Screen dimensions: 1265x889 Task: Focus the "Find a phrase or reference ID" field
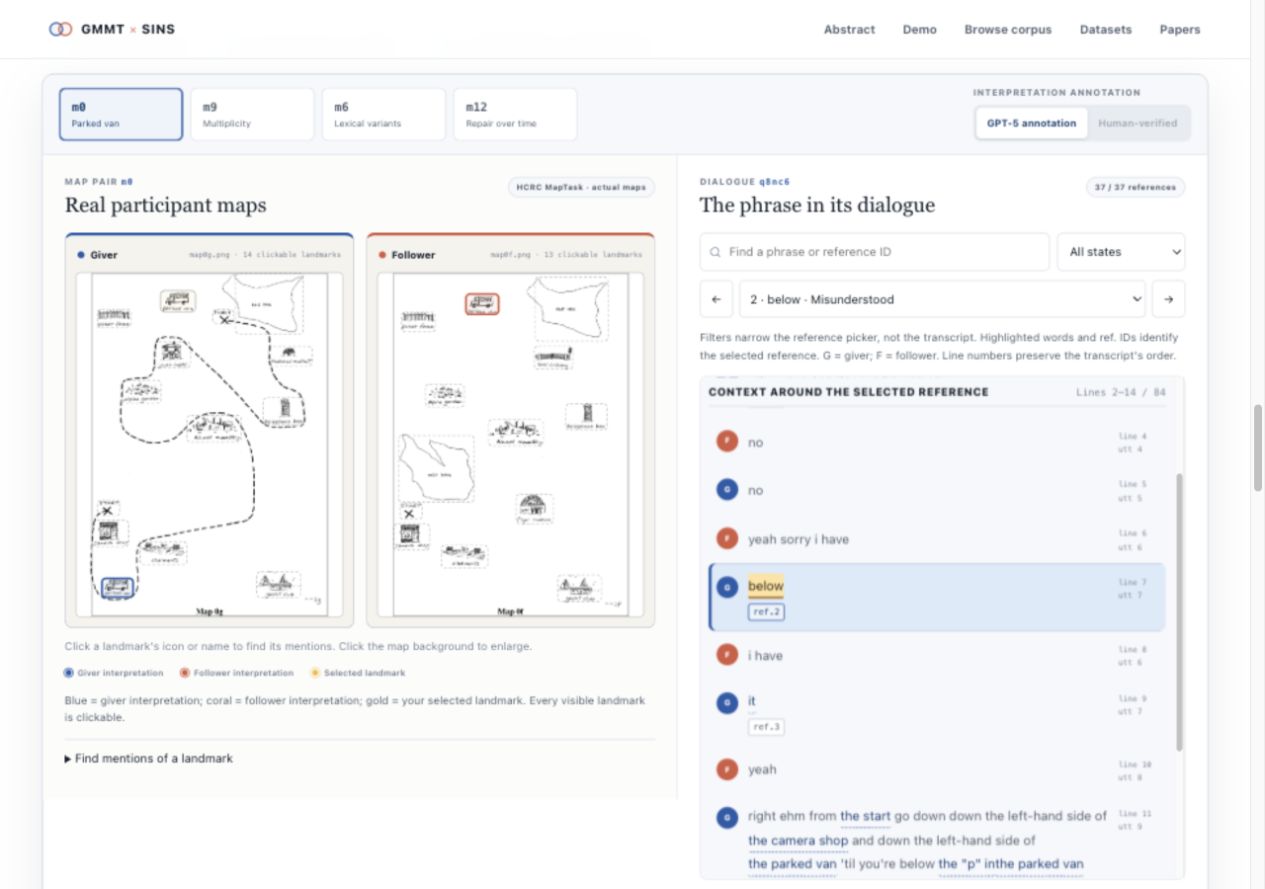[875, 252]
